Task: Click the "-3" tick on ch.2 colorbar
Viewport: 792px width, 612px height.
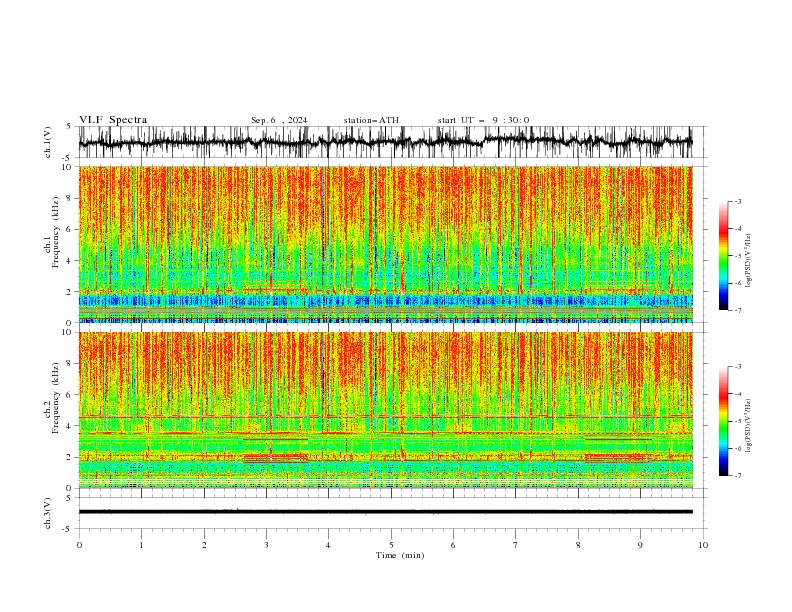Action: pos(737,367)
